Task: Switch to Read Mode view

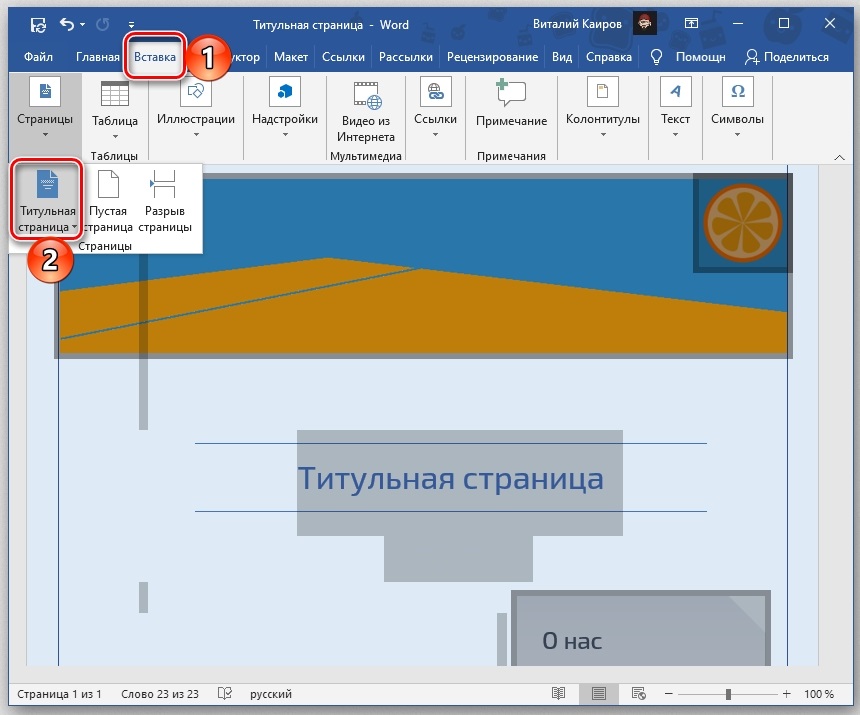Action: (559, 694)
